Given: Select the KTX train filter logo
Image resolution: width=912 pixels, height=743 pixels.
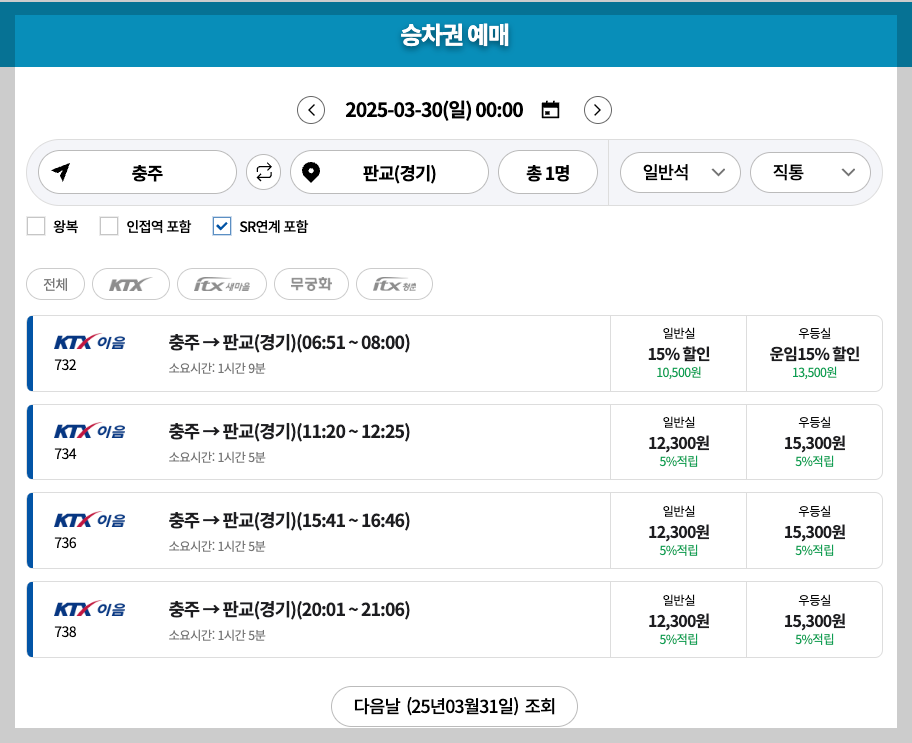Looking at the screenshot, I should tap(130, 284).
